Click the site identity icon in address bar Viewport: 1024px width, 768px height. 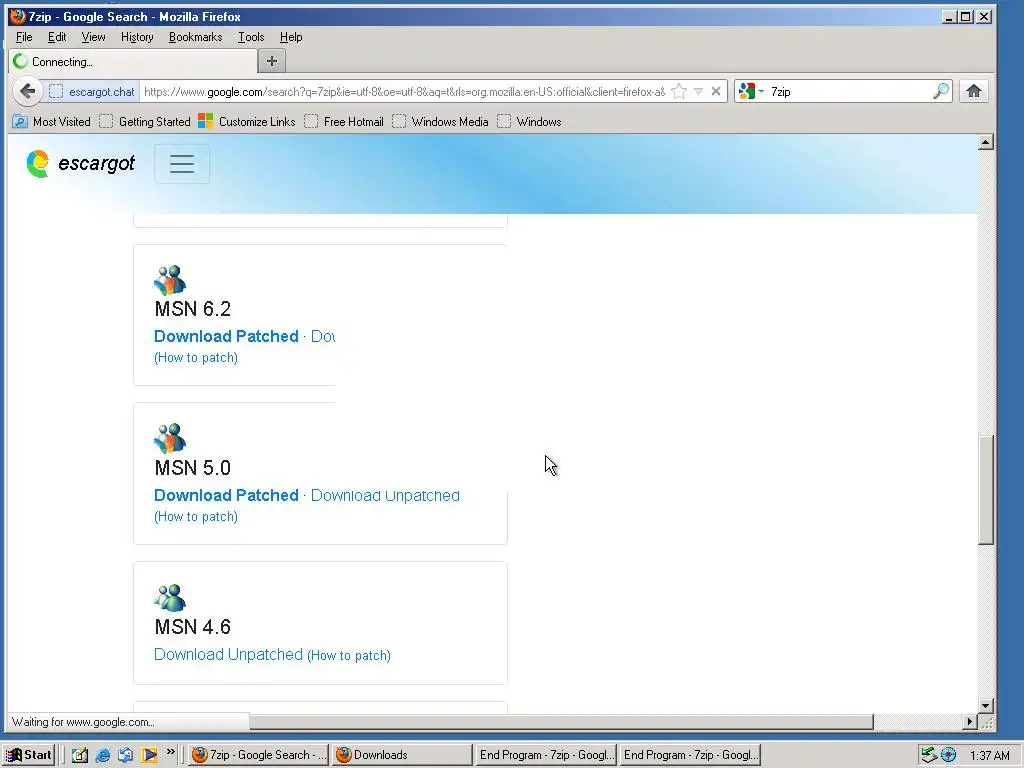pyautogui.click(x=56, y=91)
